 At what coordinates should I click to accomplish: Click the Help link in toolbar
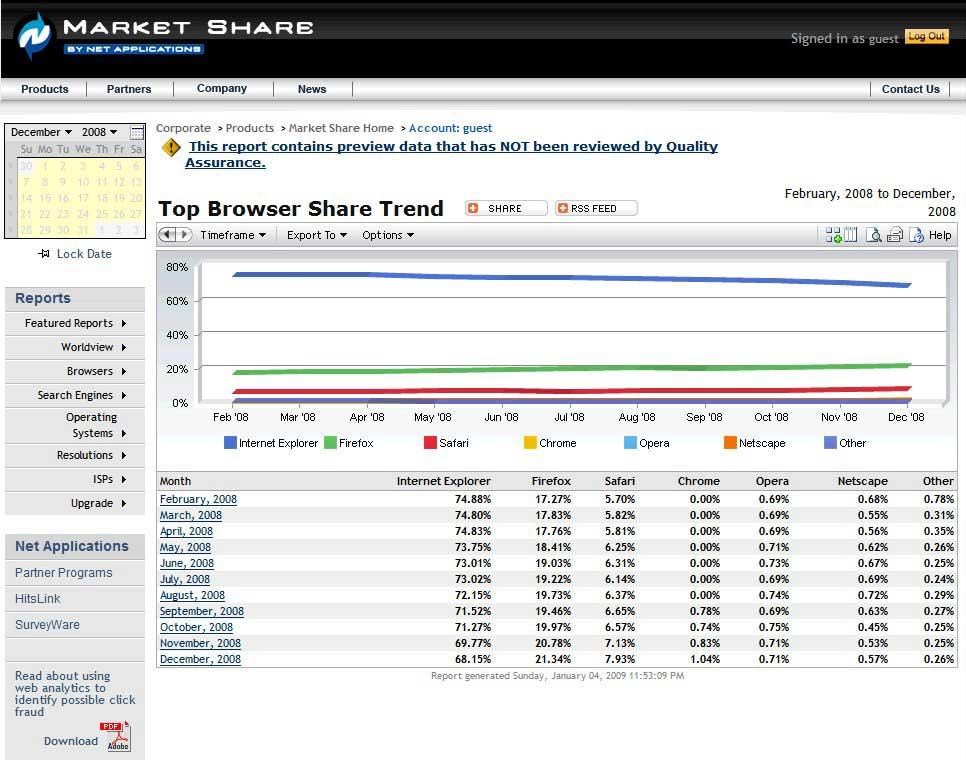(940, 235)
